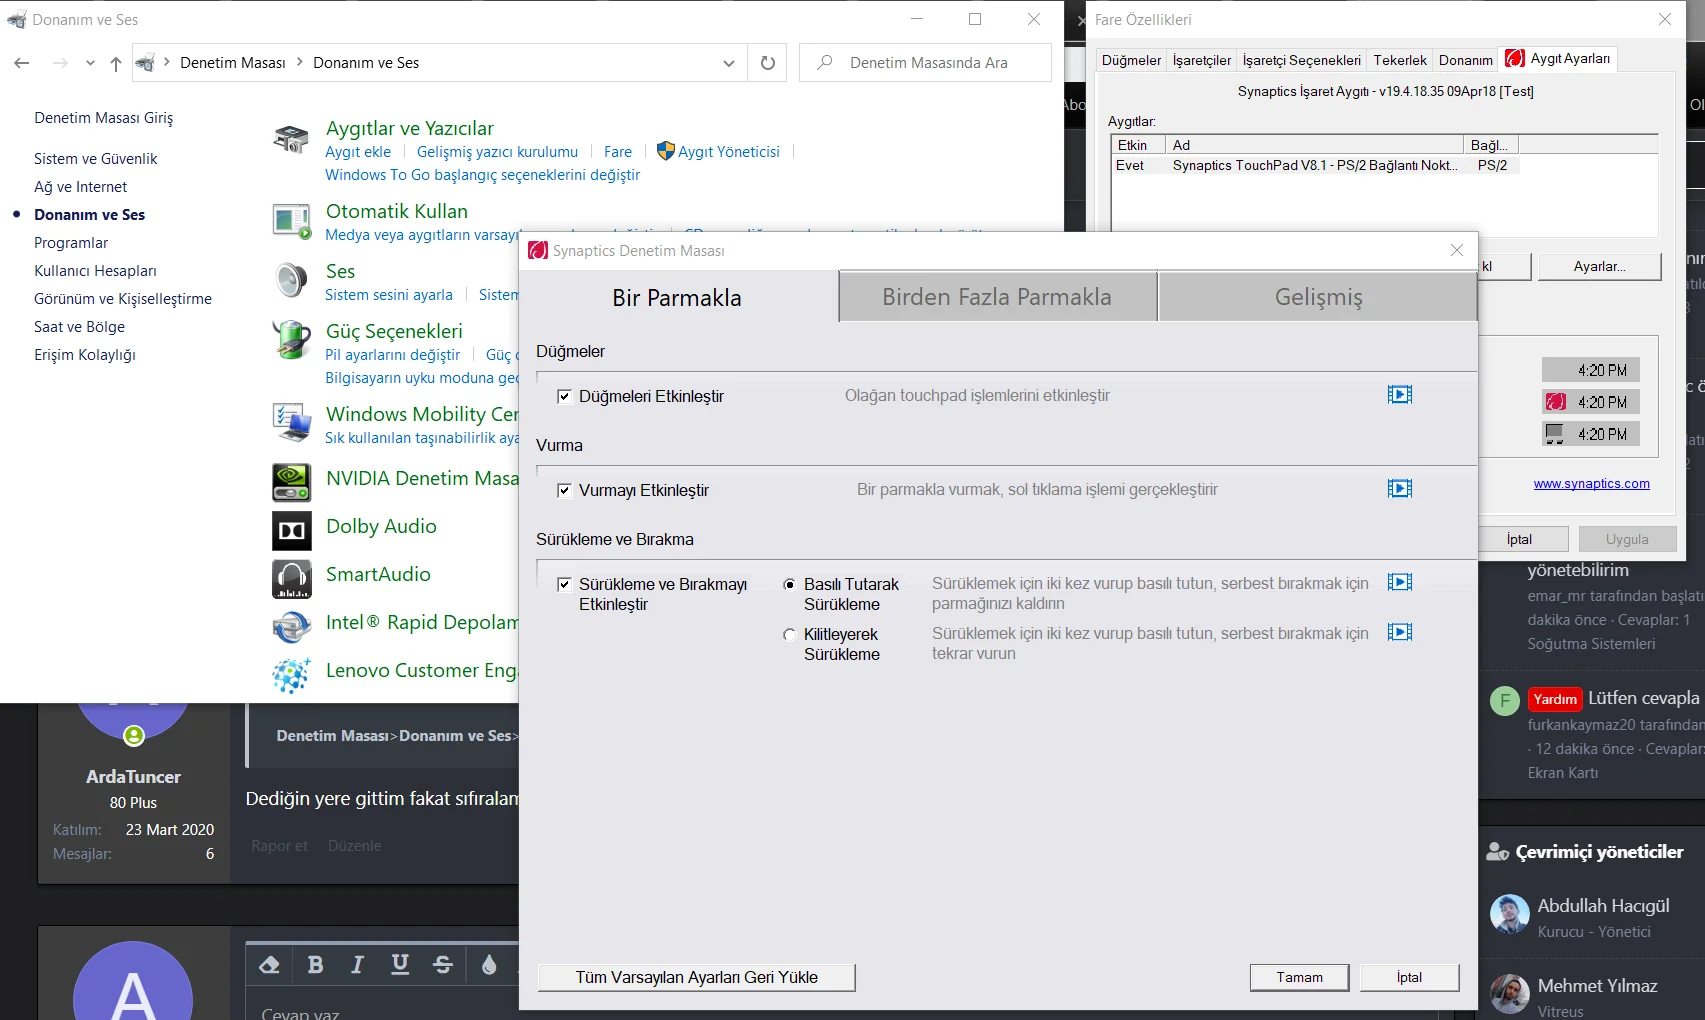Apply bold in the forum reply editor

[x=315, y=965]
